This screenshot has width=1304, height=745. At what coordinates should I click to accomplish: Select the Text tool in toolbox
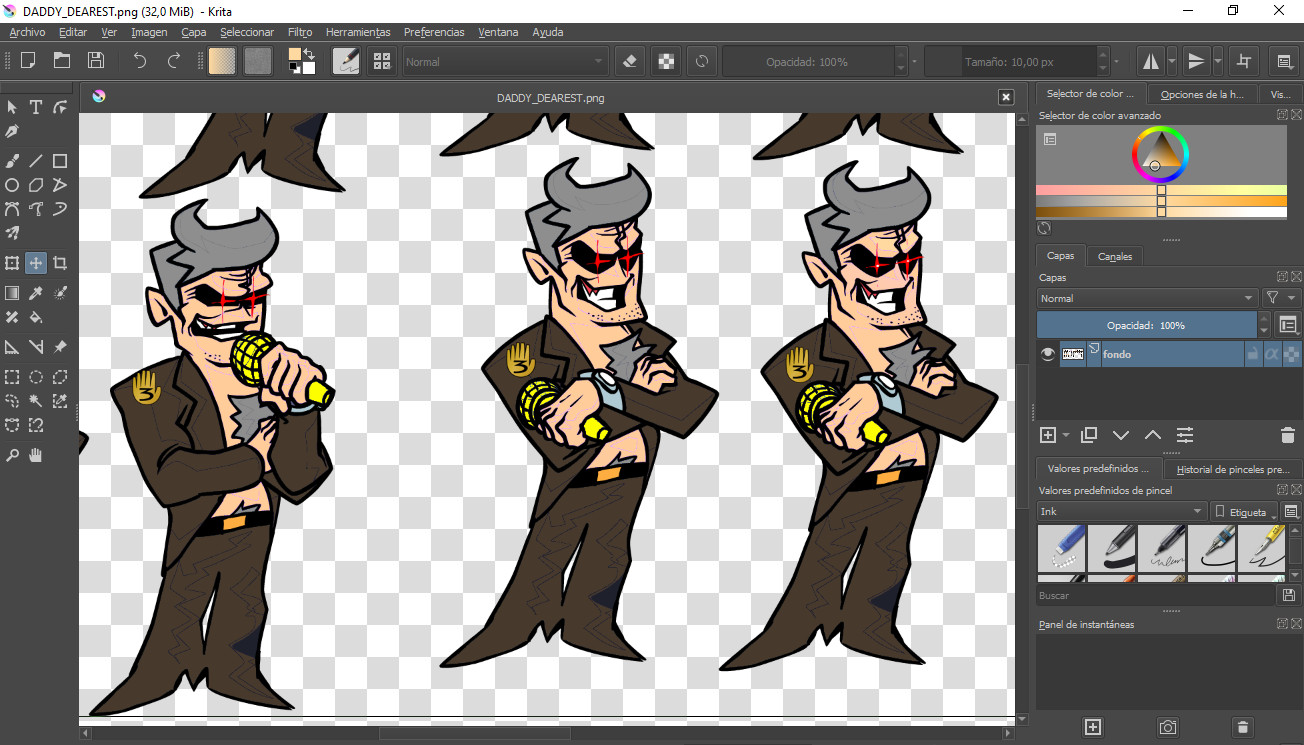[36, 107]
